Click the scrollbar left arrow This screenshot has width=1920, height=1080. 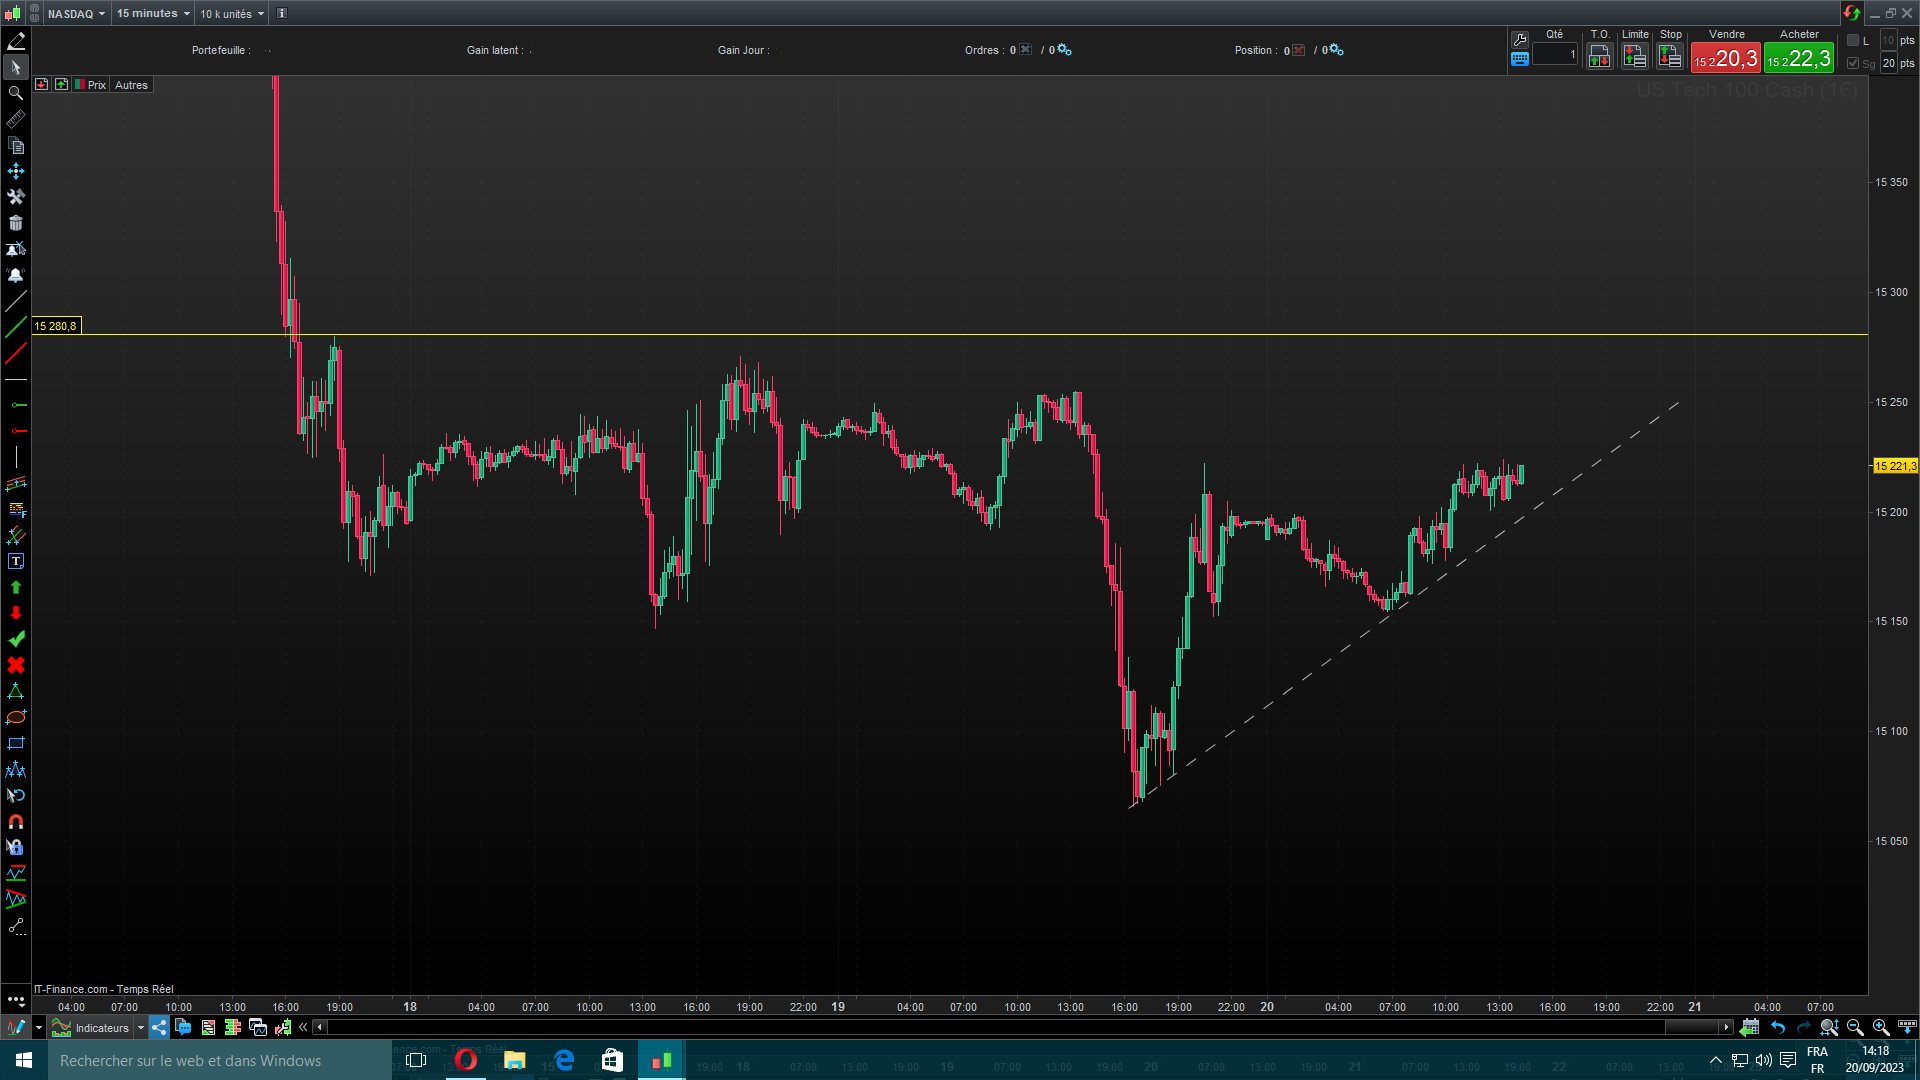(x=320, y=1027)
